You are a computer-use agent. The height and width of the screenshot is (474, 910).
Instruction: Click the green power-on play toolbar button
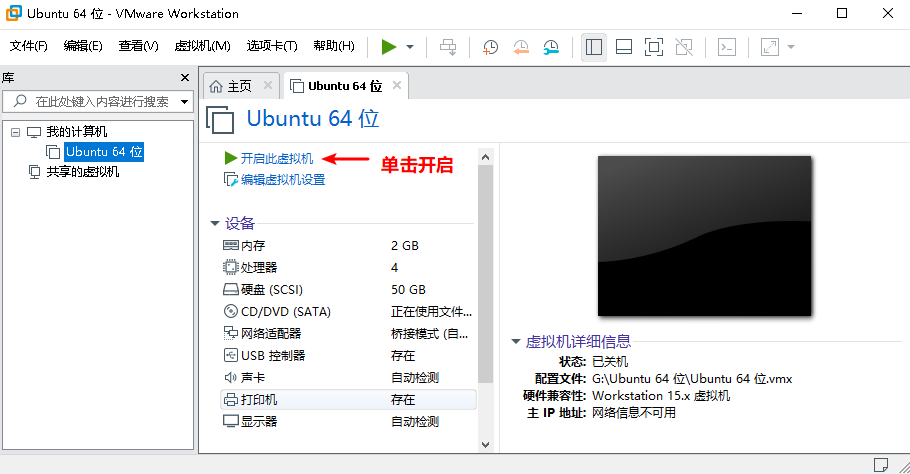388,46
